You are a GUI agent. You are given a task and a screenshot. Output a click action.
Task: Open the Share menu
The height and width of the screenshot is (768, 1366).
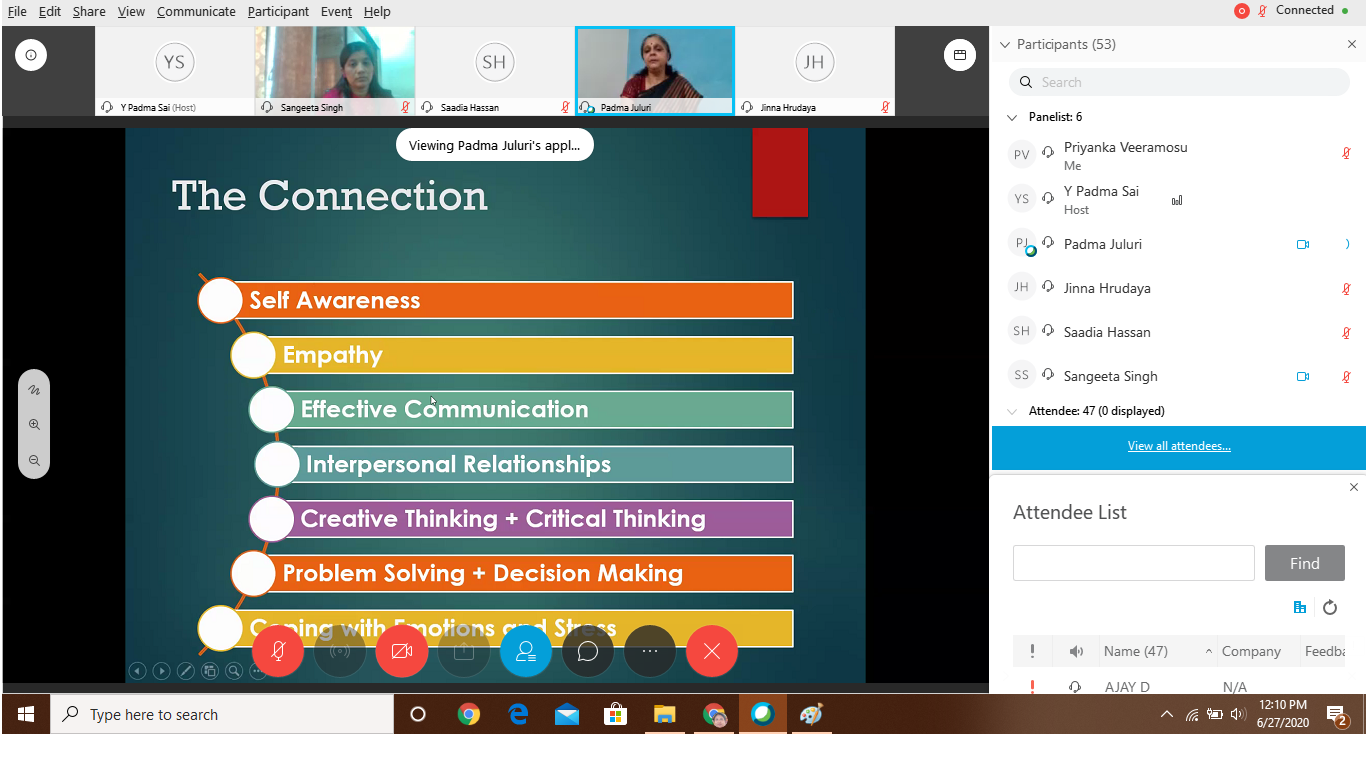(x=88, y=11)
